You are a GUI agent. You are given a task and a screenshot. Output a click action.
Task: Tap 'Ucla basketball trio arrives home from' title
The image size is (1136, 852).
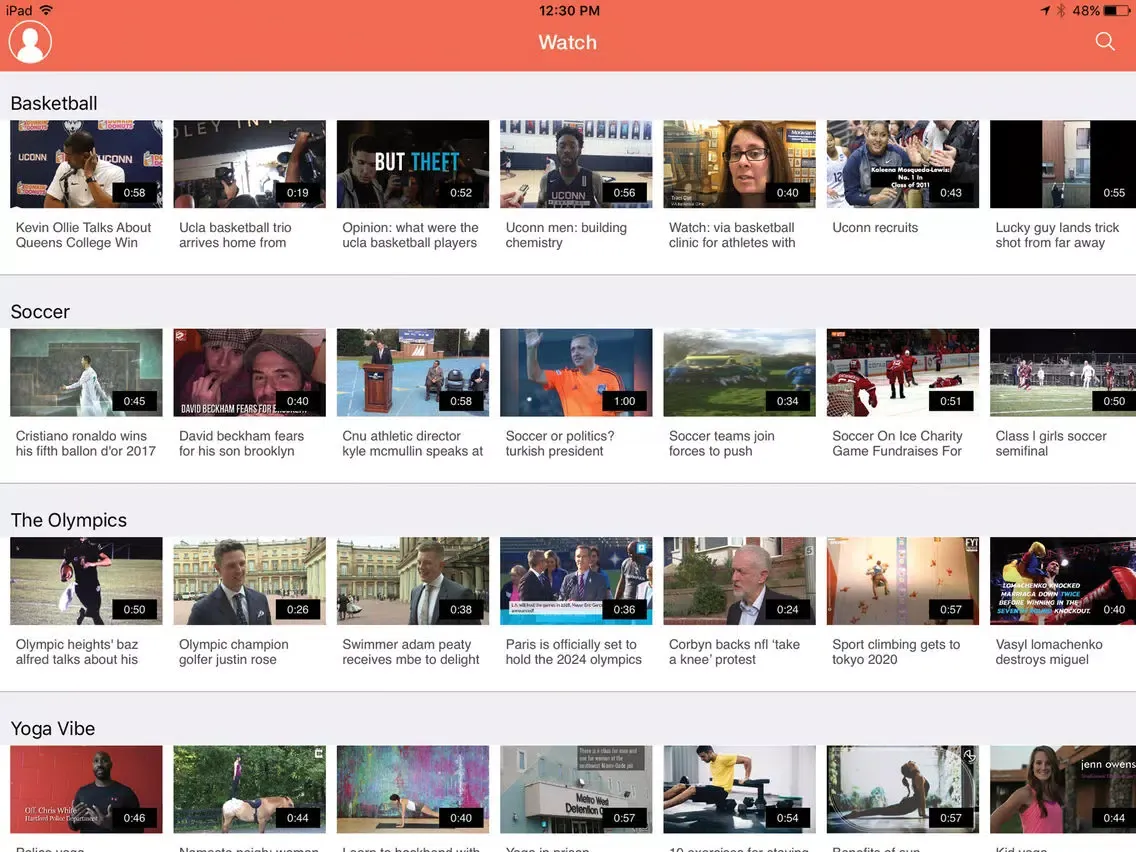point(235,235)
